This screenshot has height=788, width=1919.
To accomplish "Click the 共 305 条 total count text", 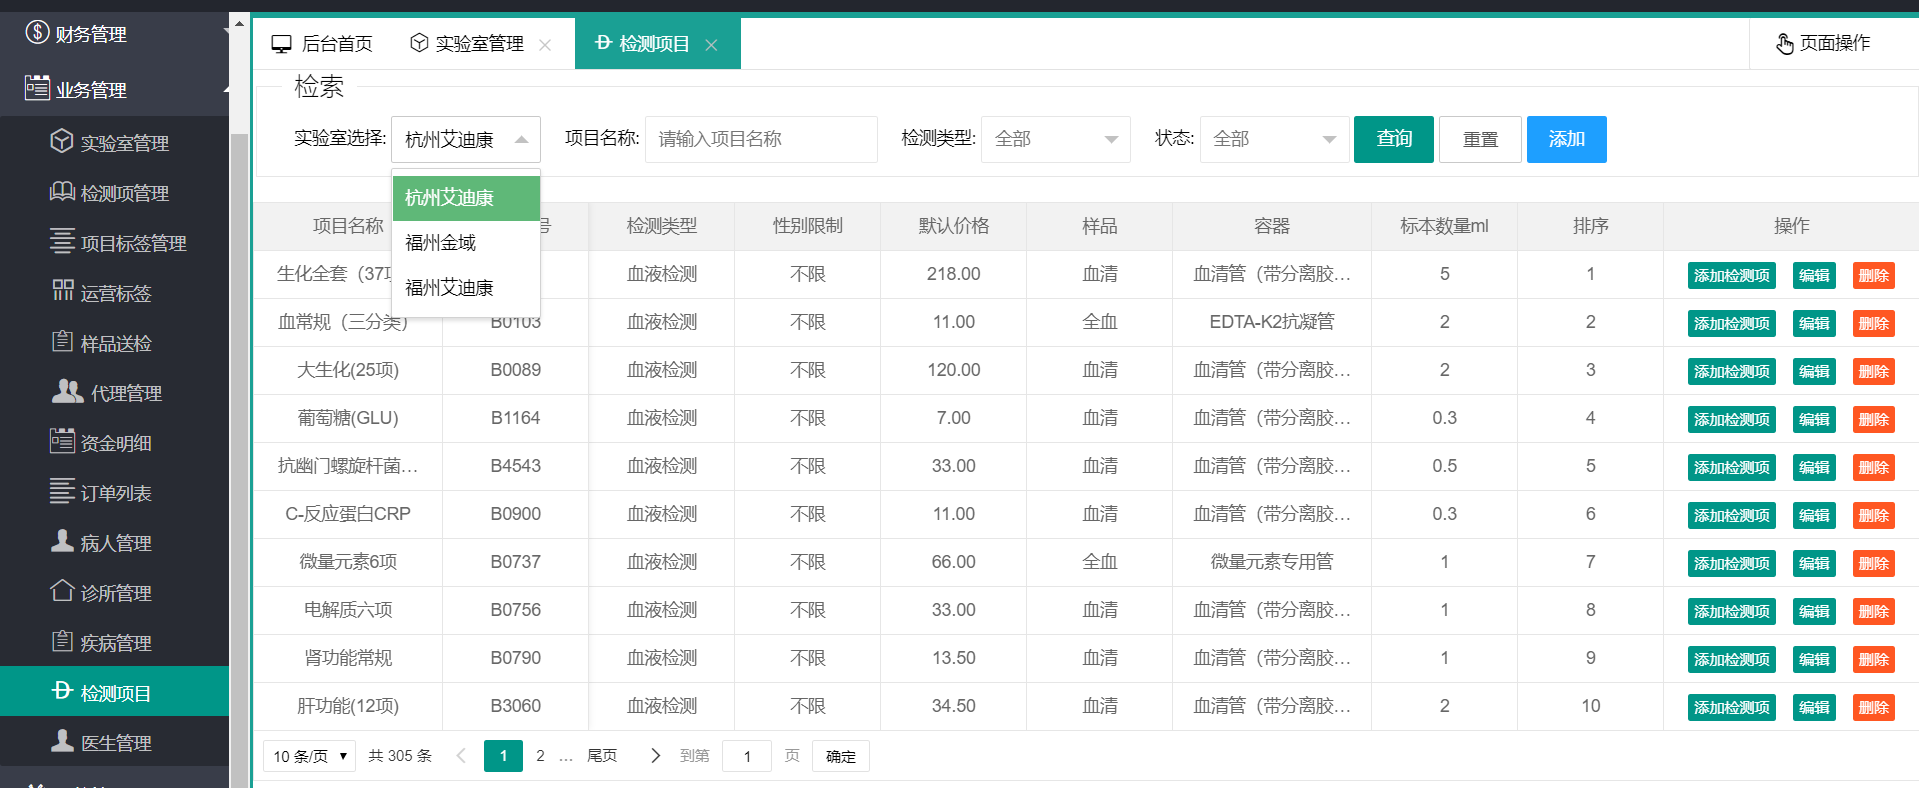I will [400, 756].
